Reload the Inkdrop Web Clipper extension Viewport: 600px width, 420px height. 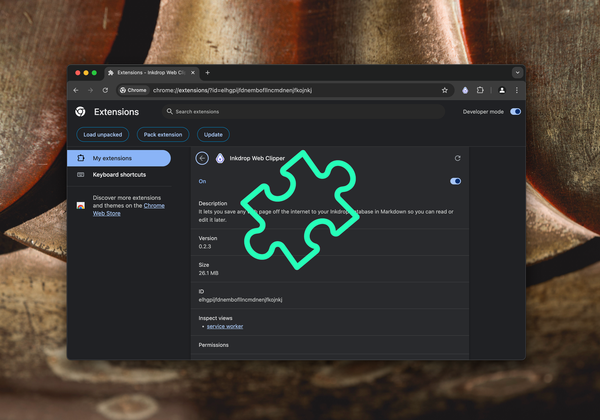pos(457,158)
